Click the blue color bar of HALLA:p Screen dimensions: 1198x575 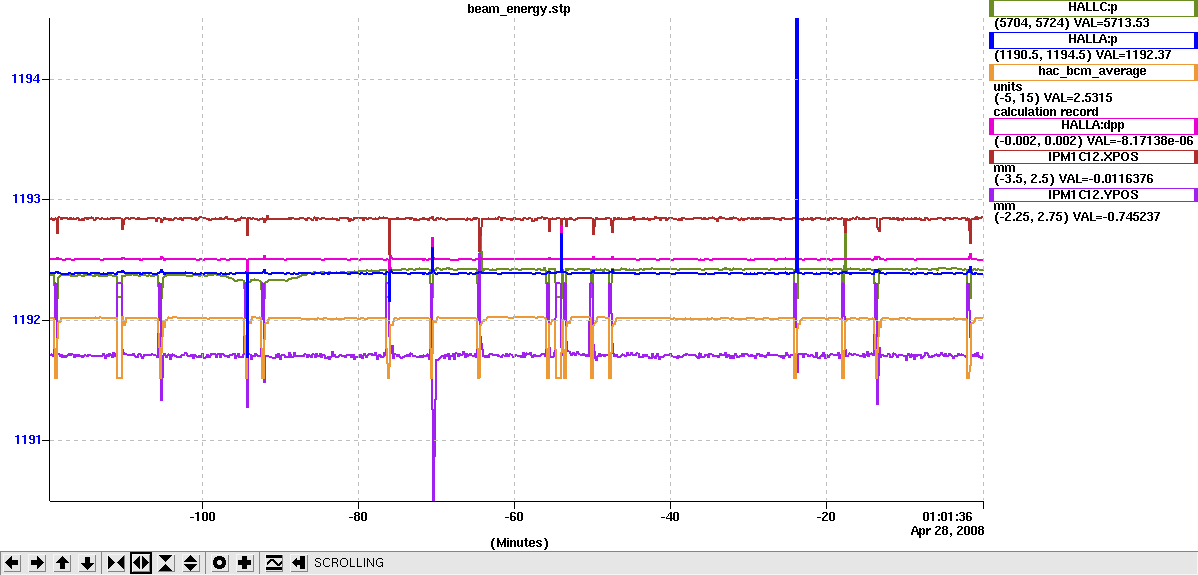pyautogui.click(x=992, y=40)
